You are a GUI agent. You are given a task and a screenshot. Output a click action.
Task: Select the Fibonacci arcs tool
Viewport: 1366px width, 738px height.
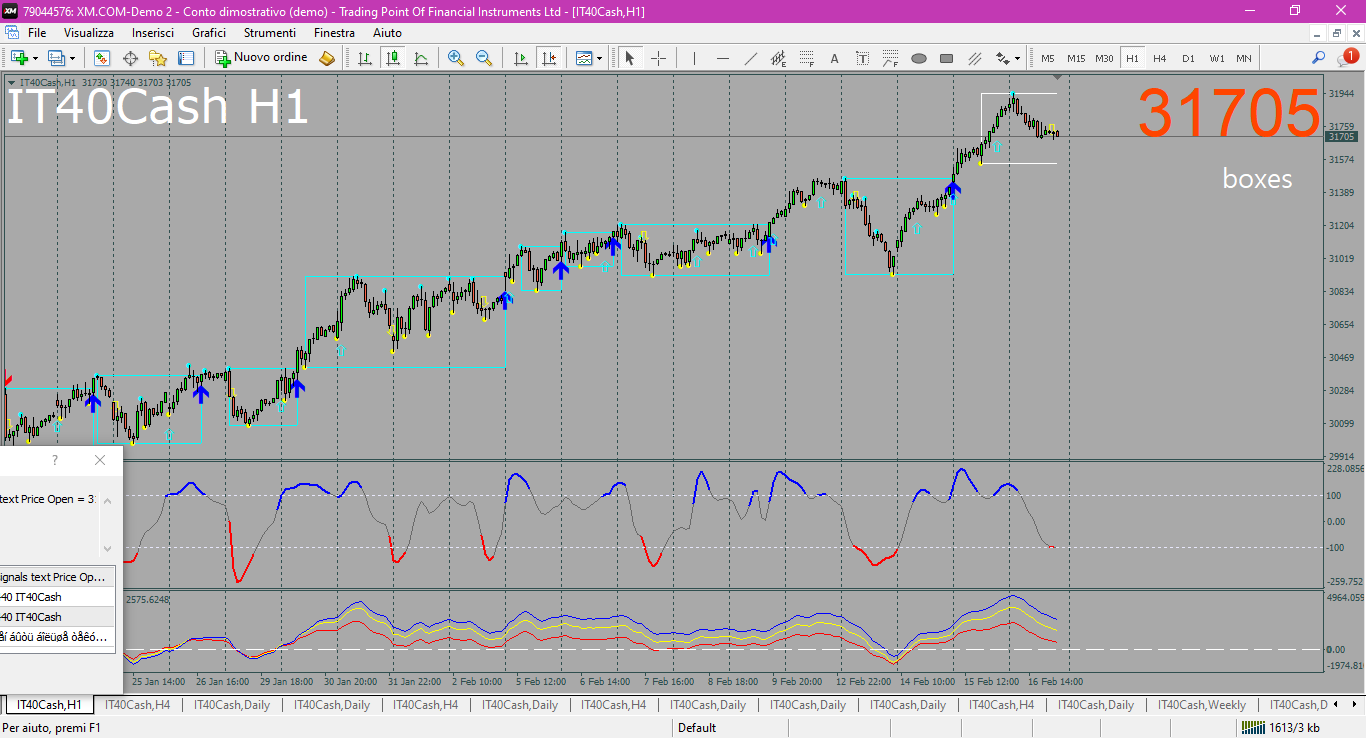890,58
